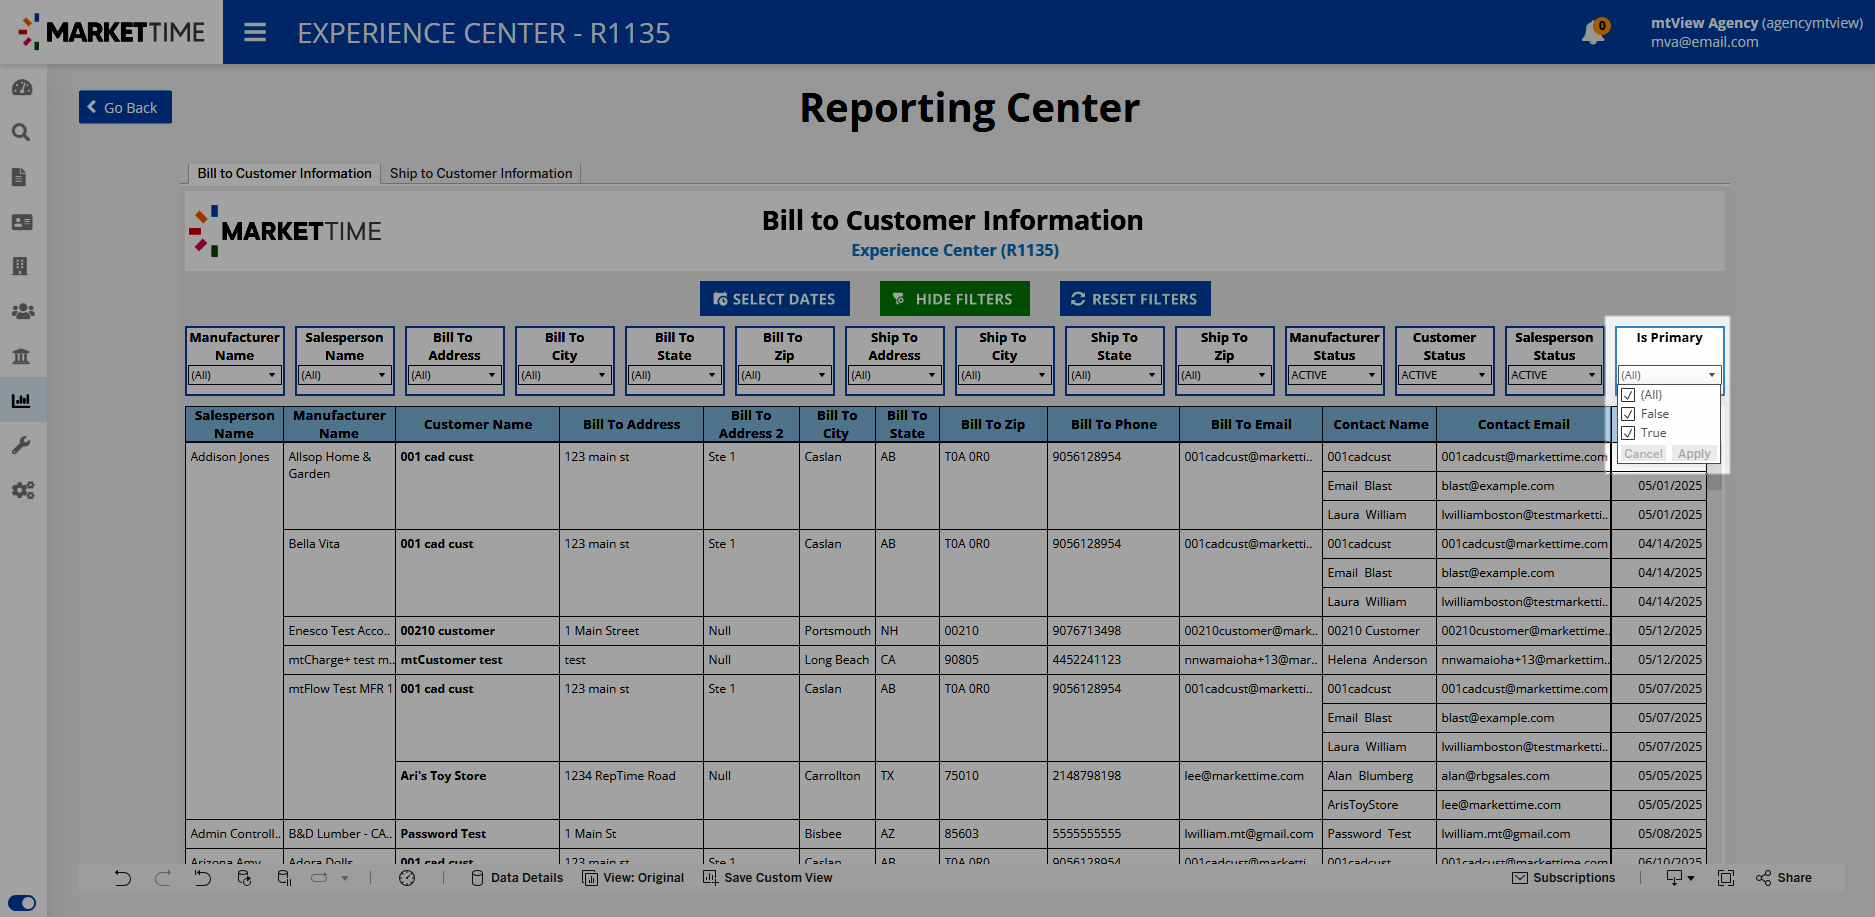1875x917 pixels.
Task: Uncheck the False option in Is Primary
Action: 1628,414
